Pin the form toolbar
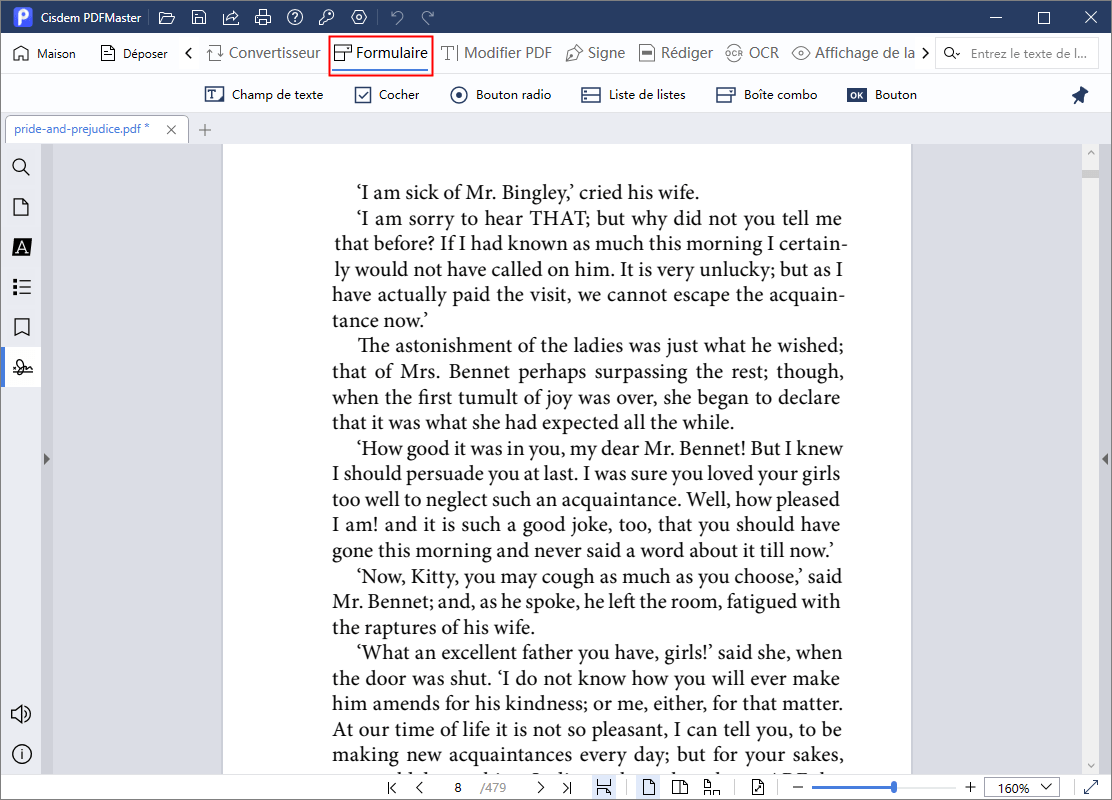 pyautogui.click(x=1080, y=95)
